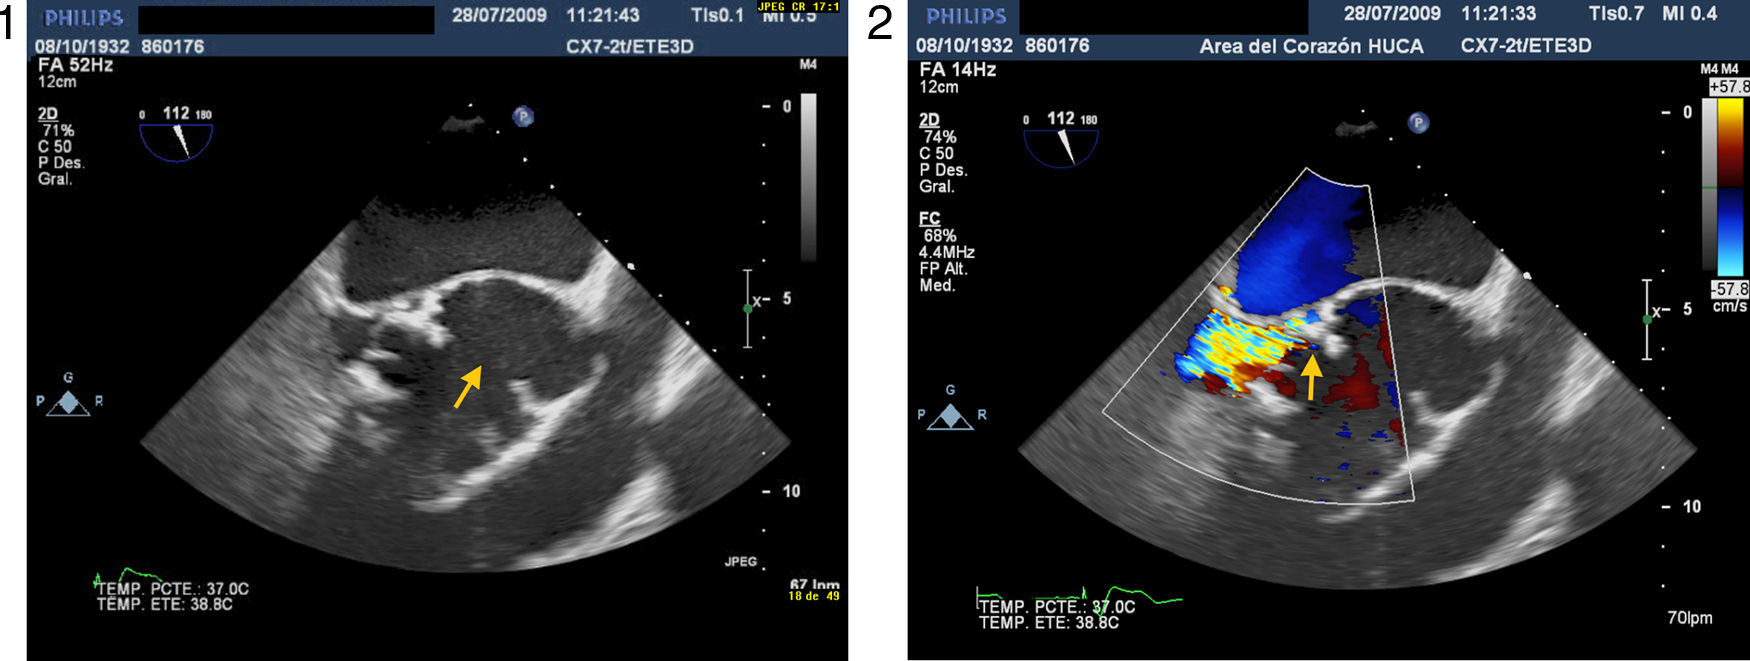Select the FC color flow label
The width and height of the screenshot is (1750, 661).
point(929,218)
